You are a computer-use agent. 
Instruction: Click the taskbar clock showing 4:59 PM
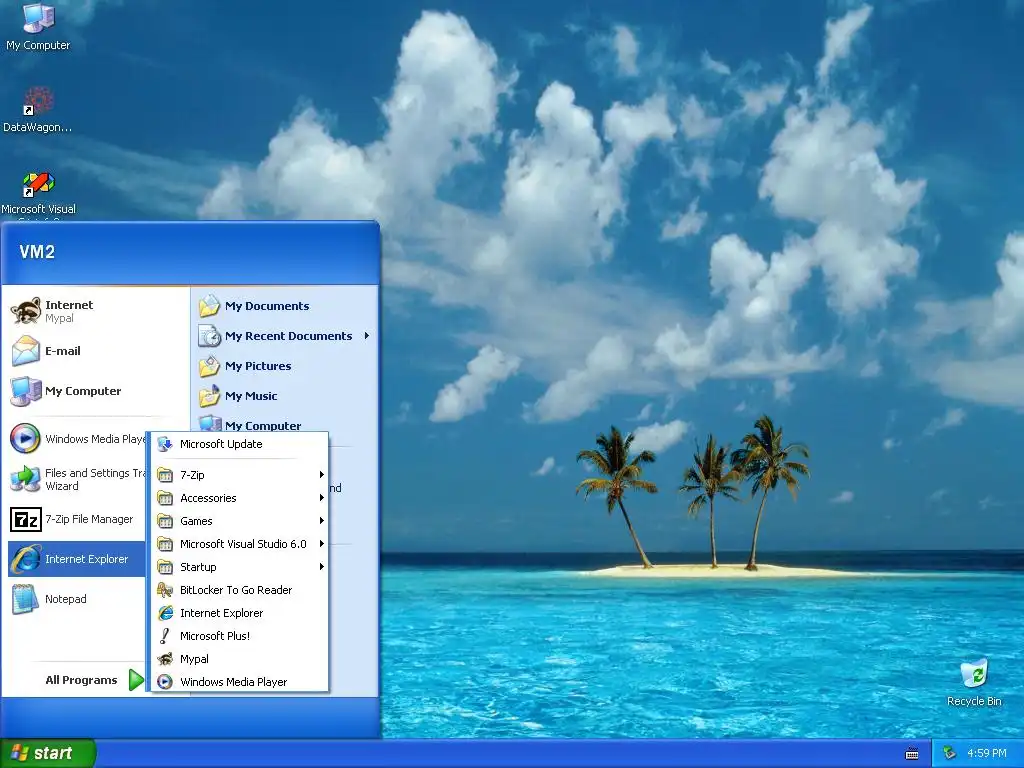click(986, 753)
